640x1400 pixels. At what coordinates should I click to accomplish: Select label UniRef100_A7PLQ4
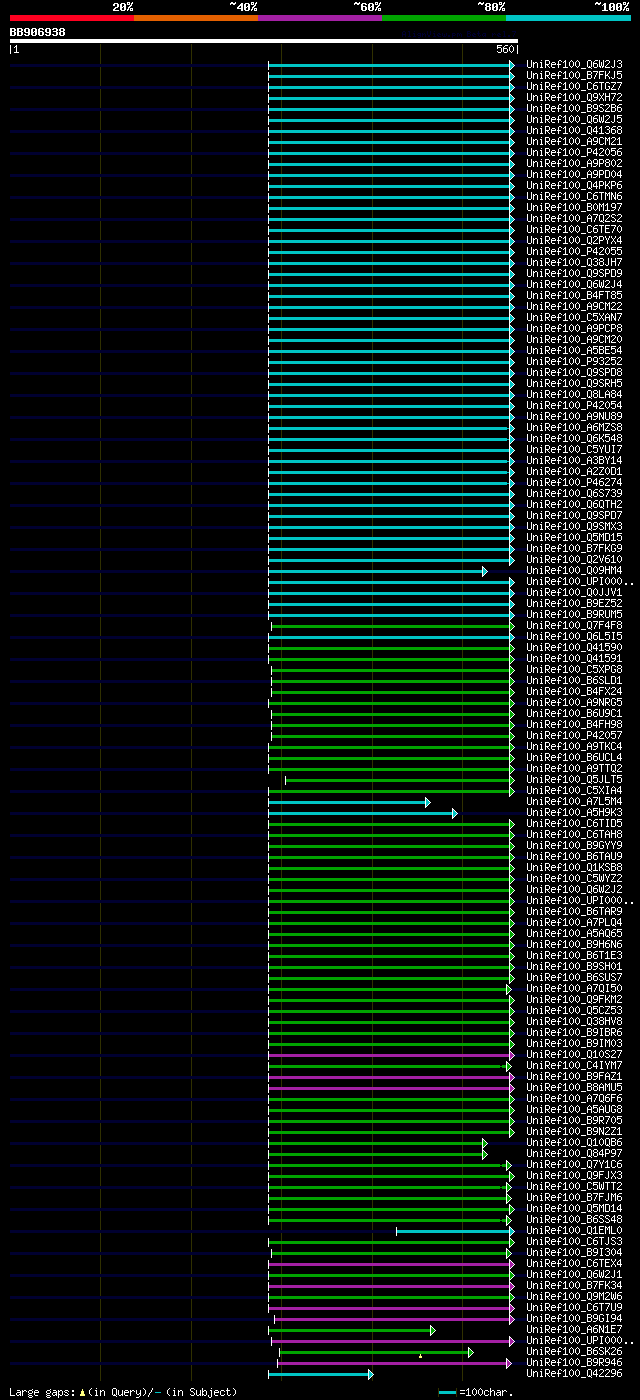pos(574,923)
